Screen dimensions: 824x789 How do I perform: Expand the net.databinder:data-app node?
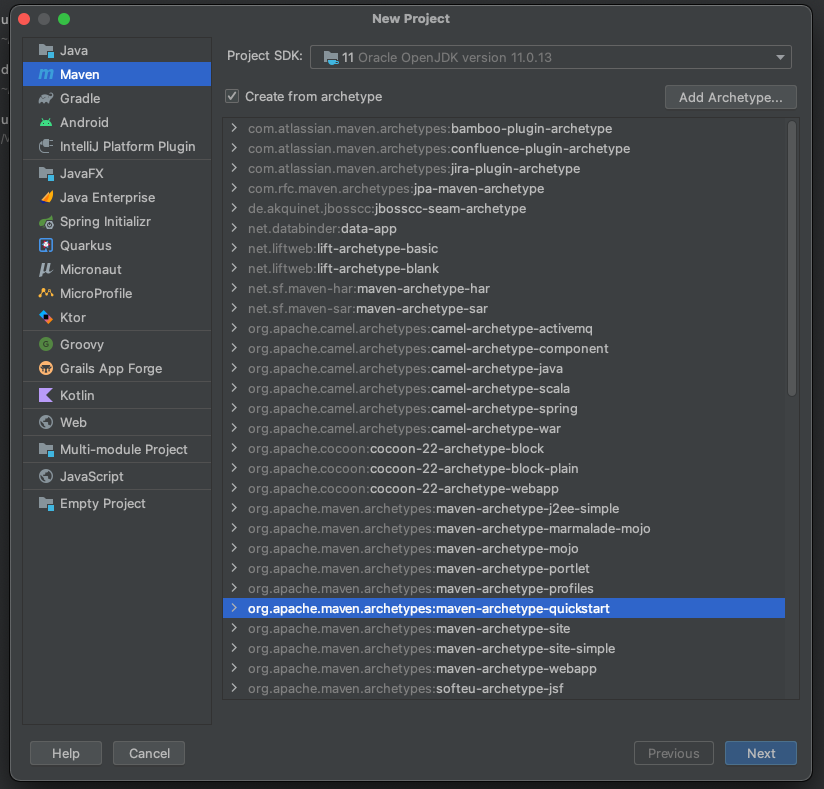point(234,228)
